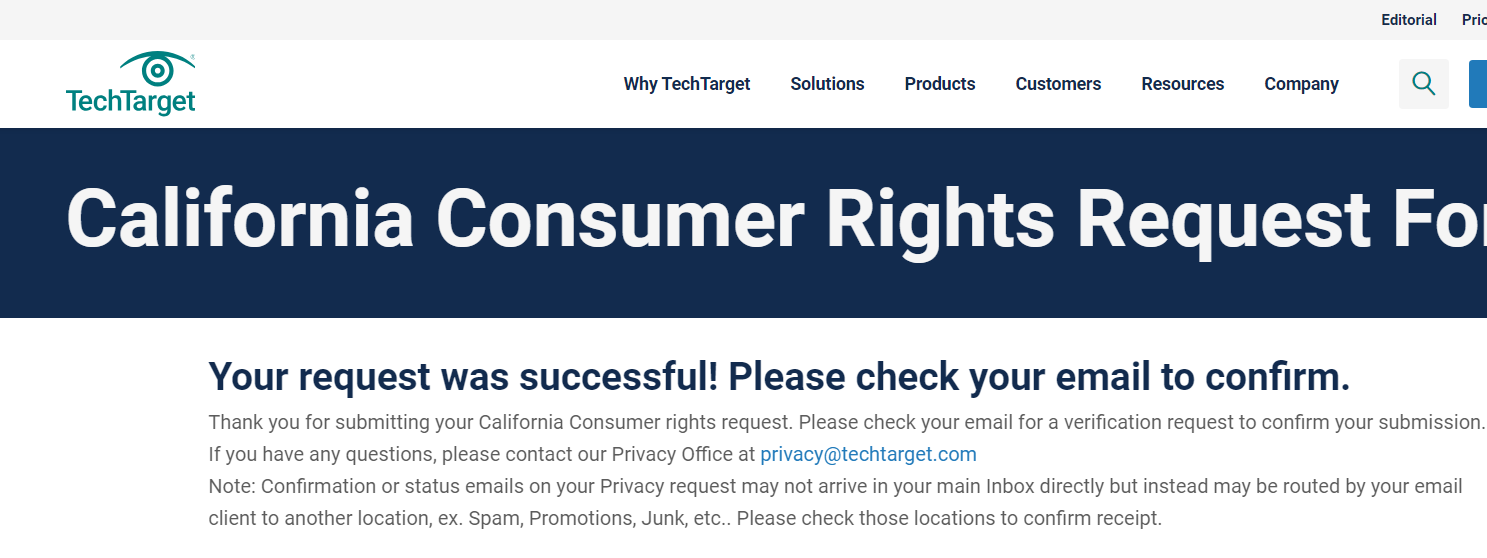
Task: Expand the Company navigation menu
Action: 1301,84
